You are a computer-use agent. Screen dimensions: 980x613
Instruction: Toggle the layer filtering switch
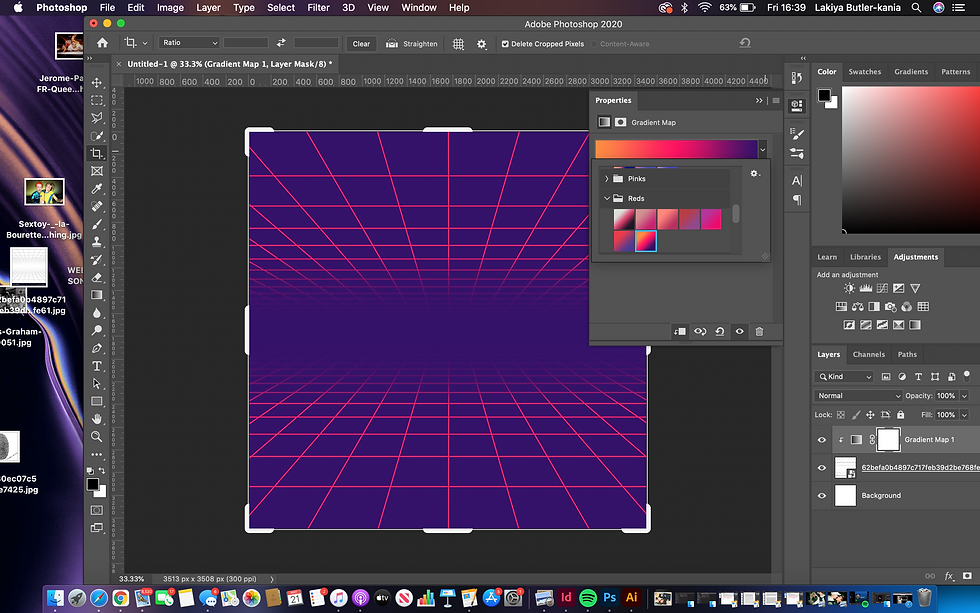coord(967,375)
